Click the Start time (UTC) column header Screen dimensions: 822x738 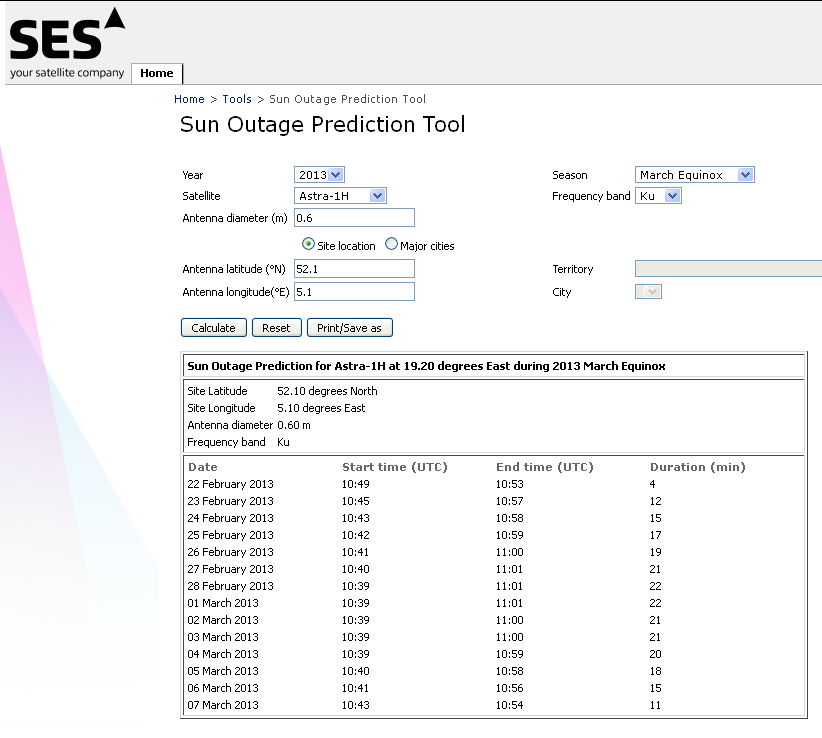coord(395,467)
